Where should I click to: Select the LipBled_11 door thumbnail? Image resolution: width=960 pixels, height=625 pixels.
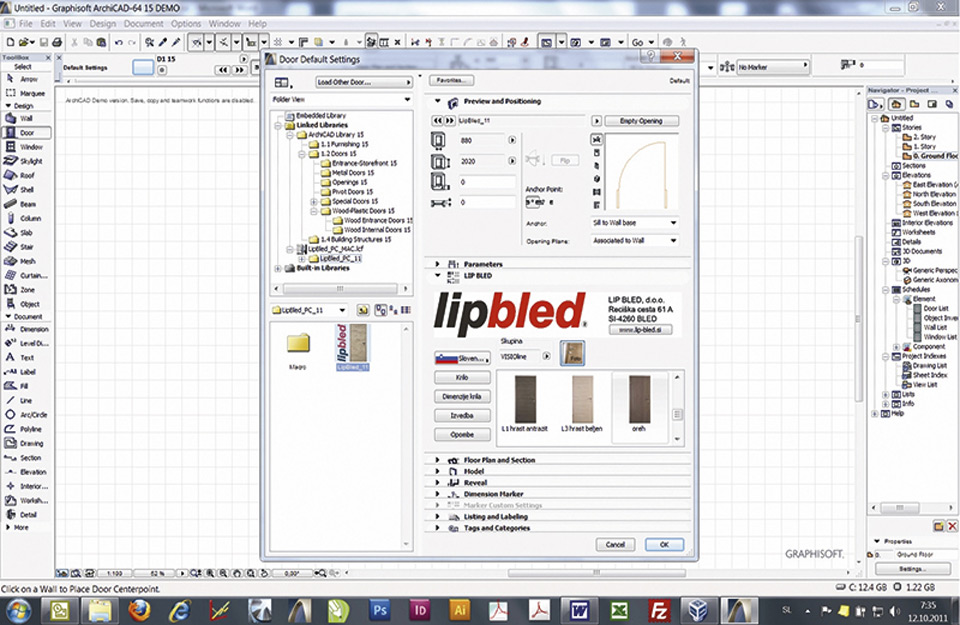352,346
